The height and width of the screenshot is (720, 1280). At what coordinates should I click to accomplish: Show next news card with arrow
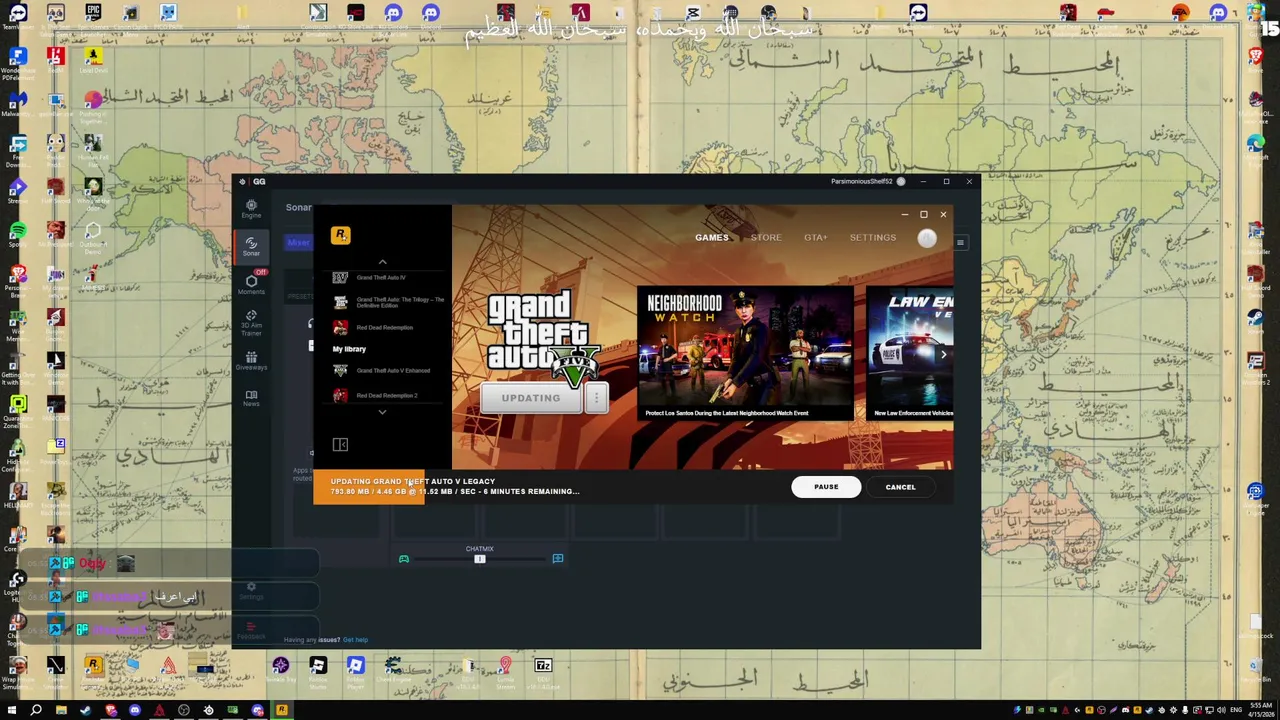(942, 354)
